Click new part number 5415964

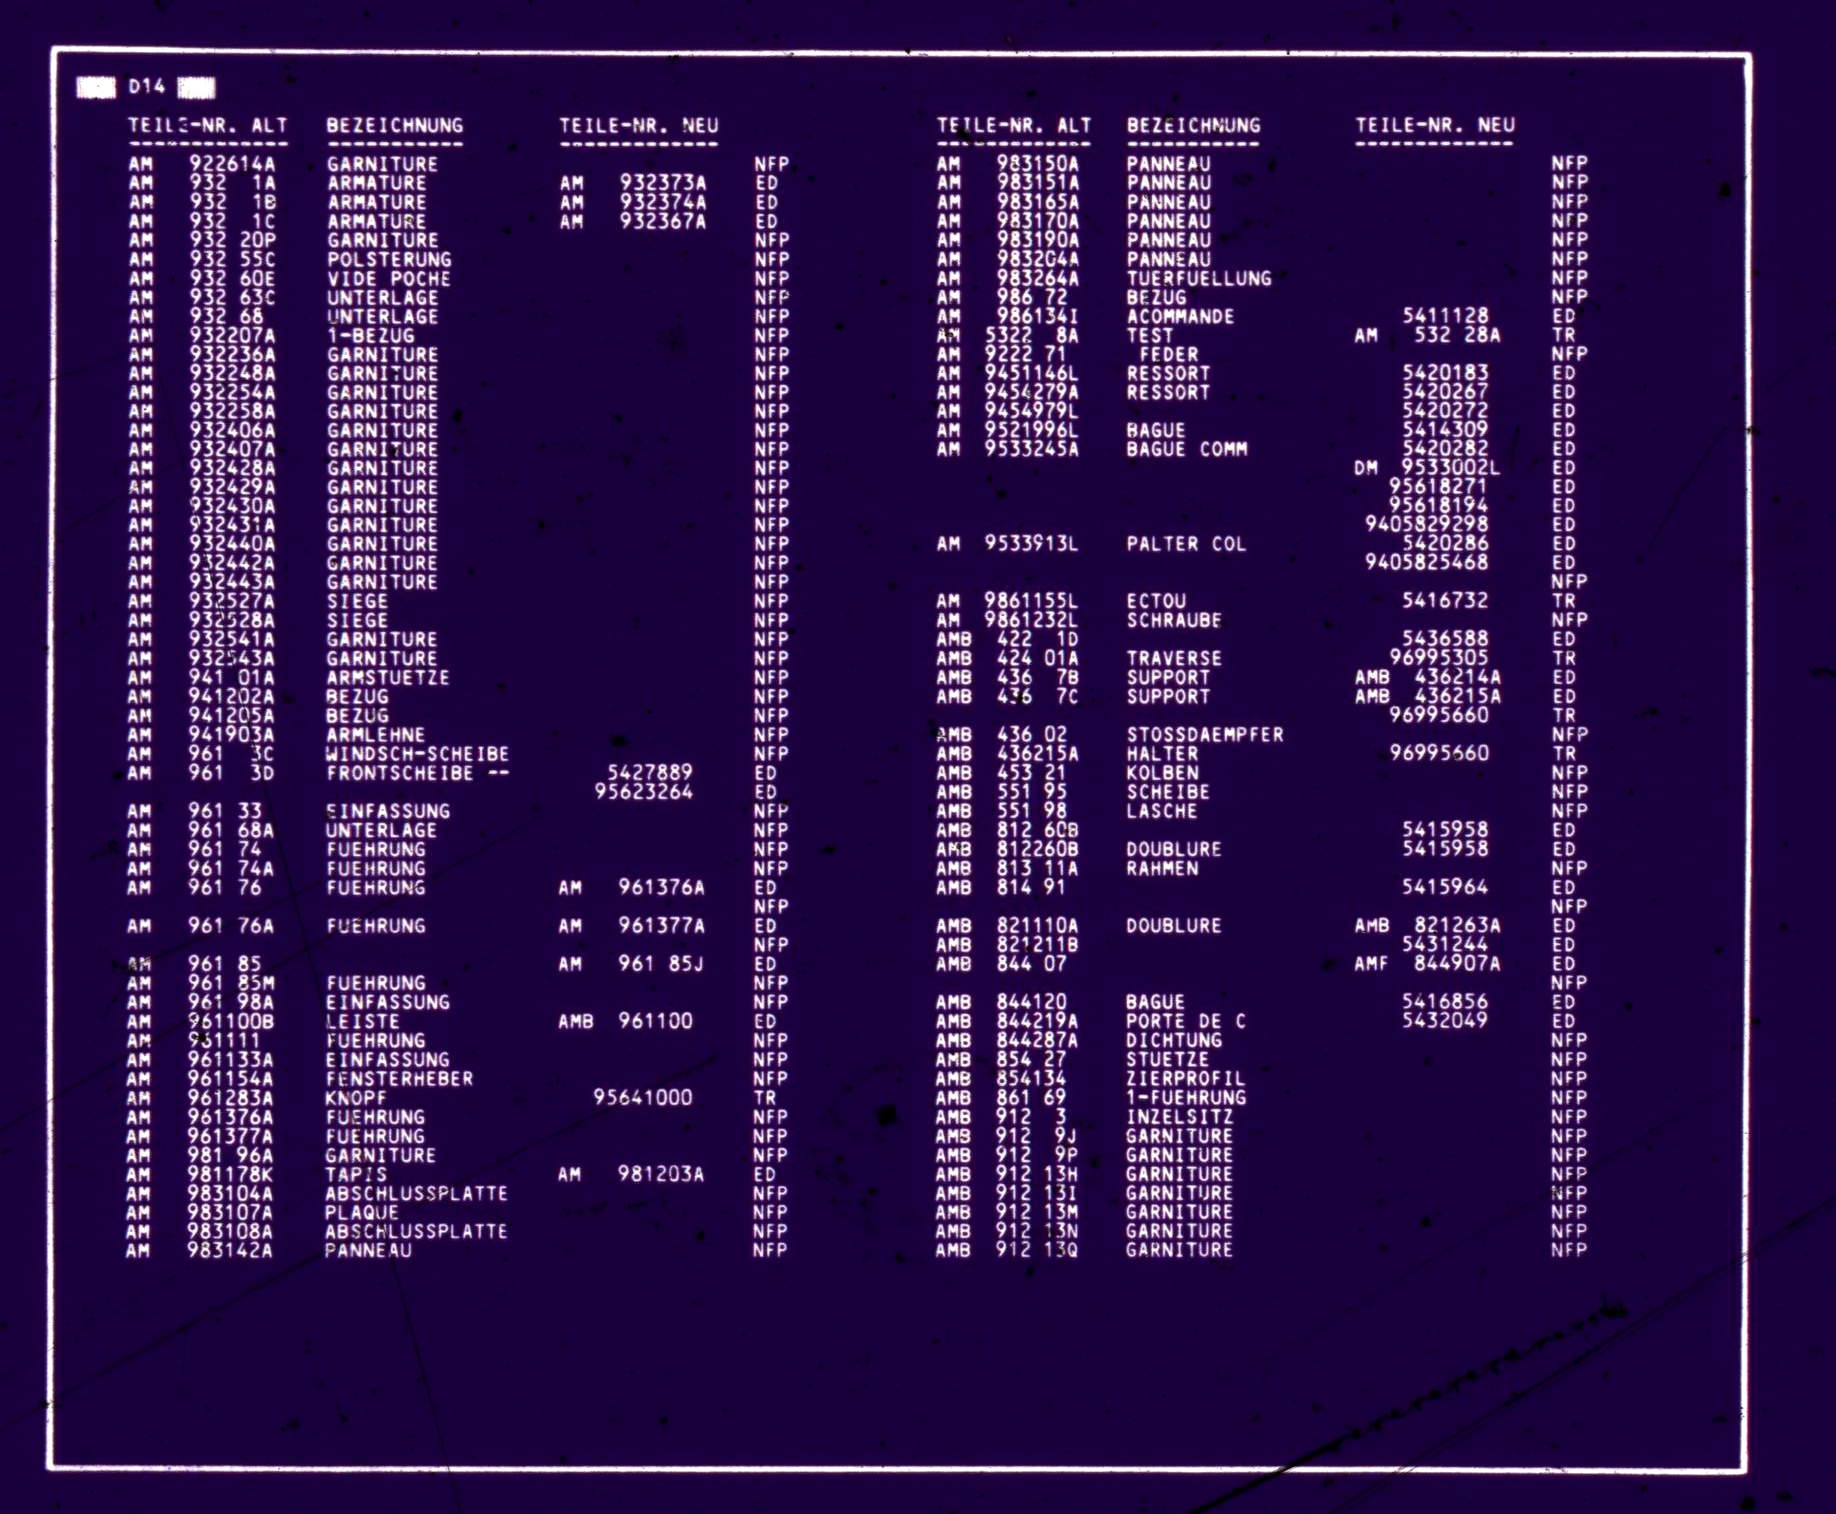(x=1445, y=887)
